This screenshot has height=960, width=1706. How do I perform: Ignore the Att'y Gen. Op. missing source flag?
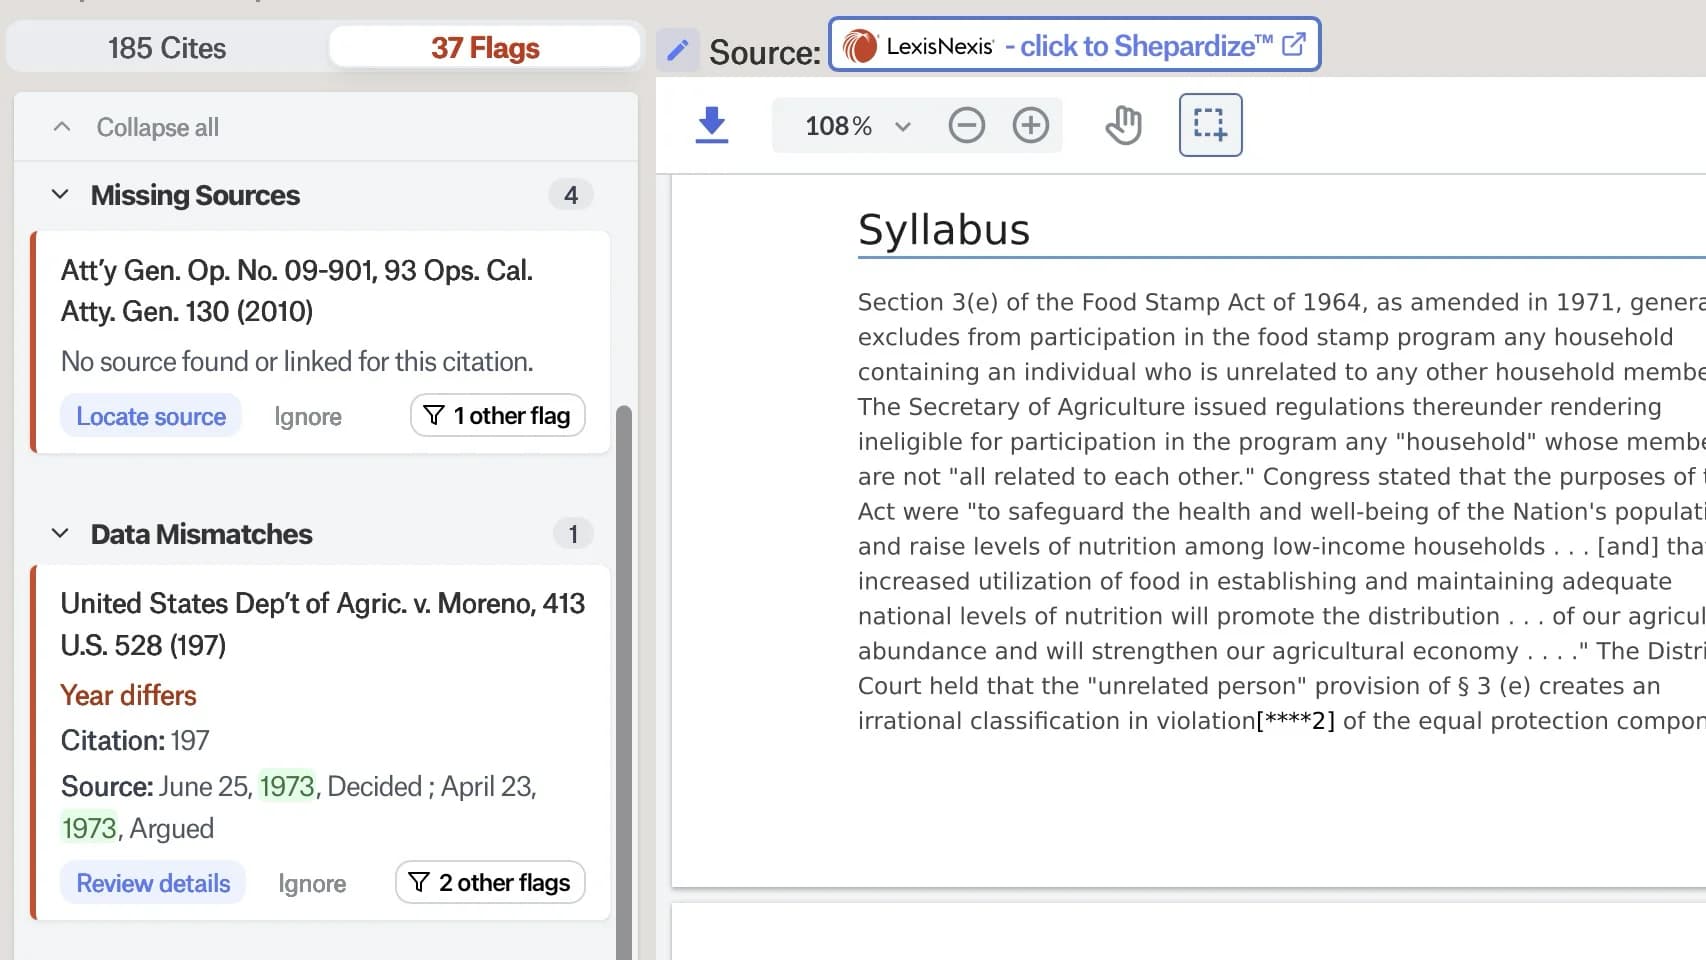click(x=308, y=417)
